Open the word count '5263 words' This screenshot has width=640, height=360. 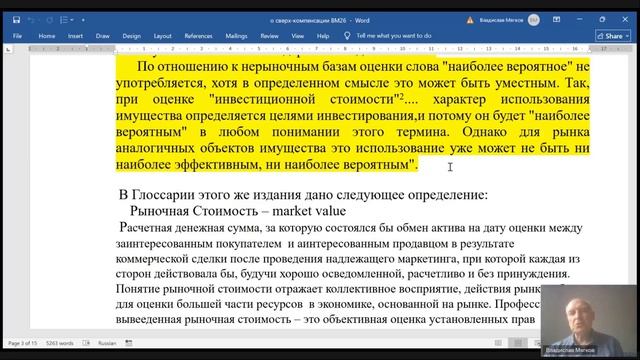point(60,343)
